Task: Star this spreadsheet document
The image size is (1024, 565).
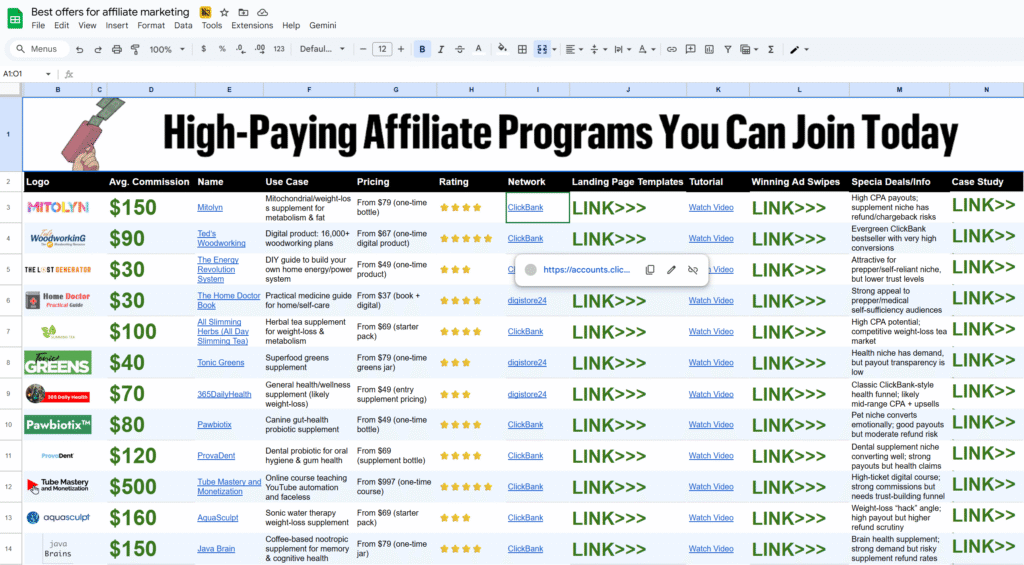Action: 224,11
